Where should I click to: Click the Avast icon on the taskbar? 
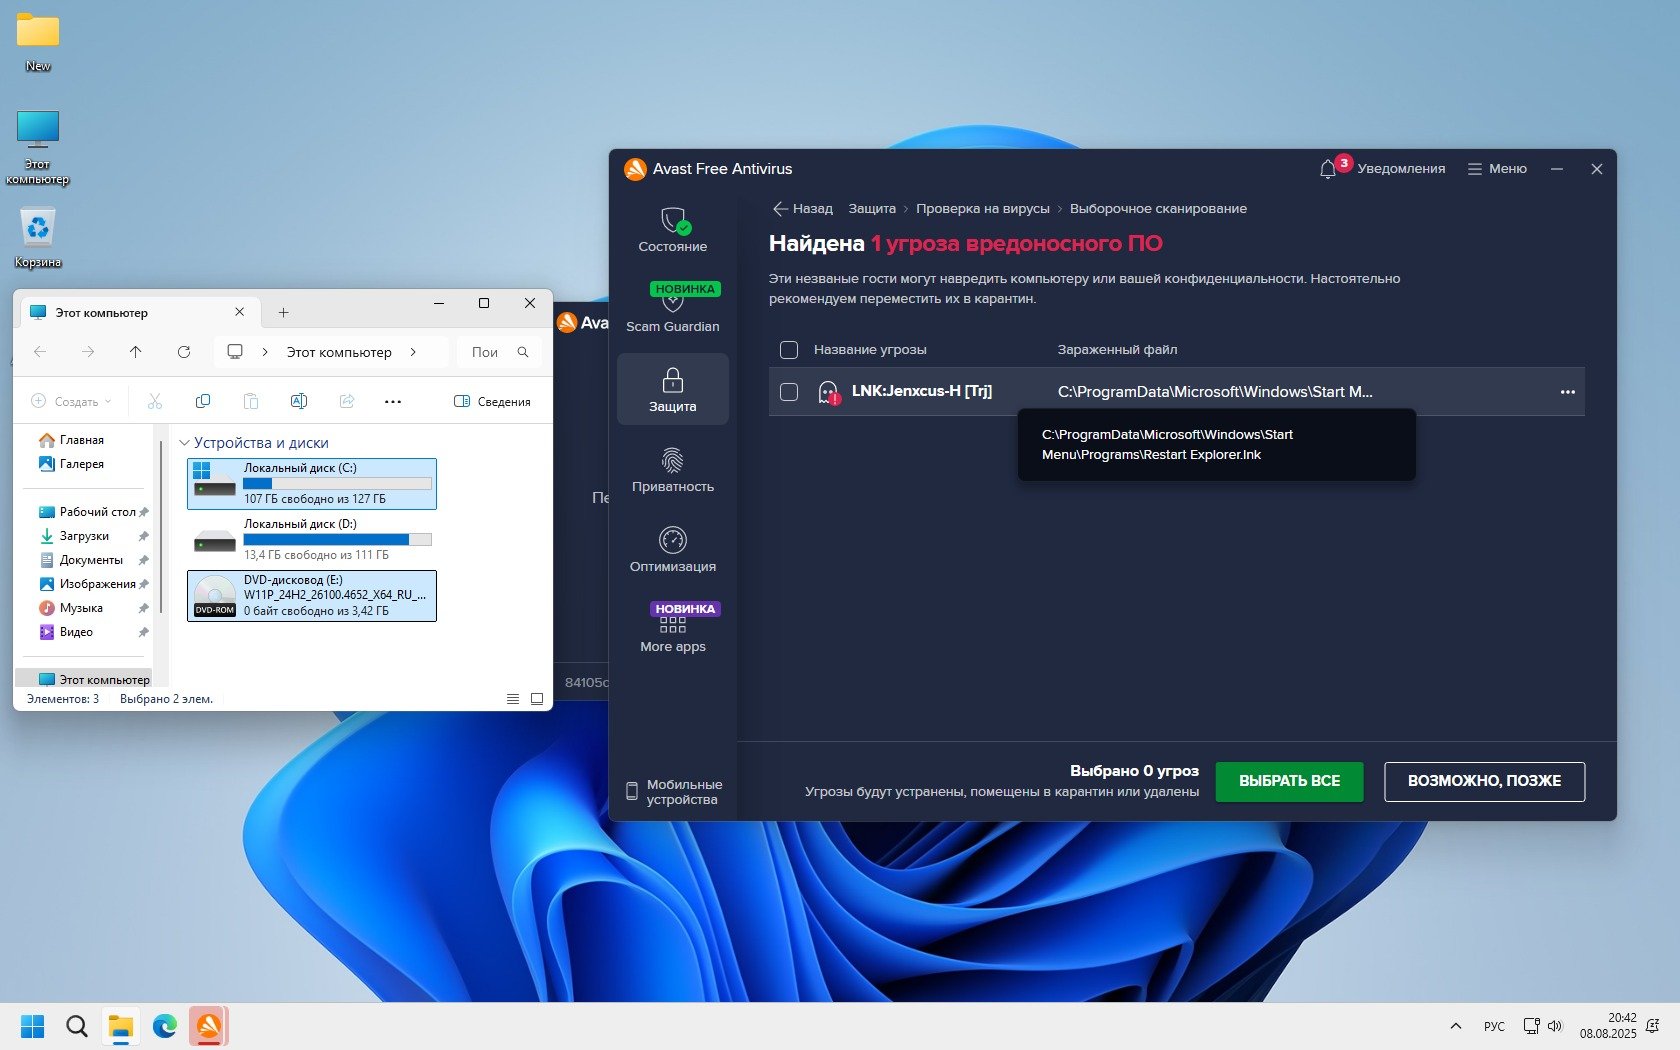pos(209,1026)
